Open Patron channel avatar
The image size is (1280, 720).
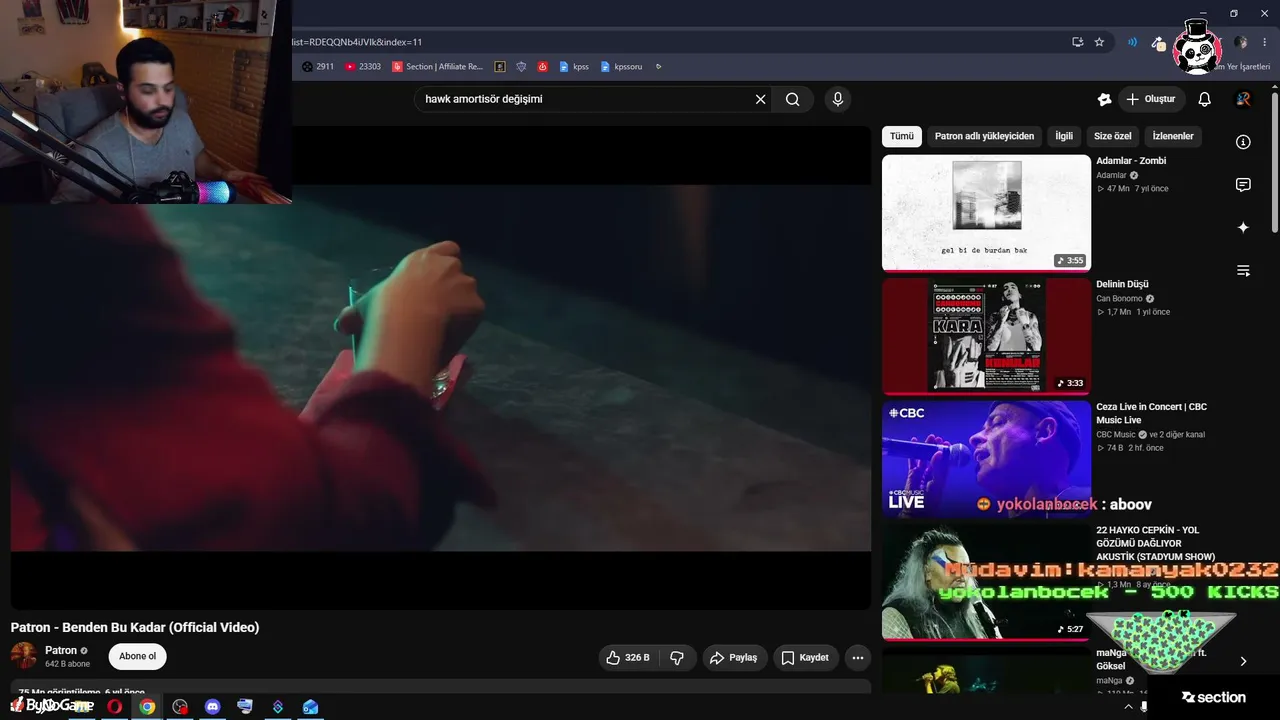[x=24, y=656]
